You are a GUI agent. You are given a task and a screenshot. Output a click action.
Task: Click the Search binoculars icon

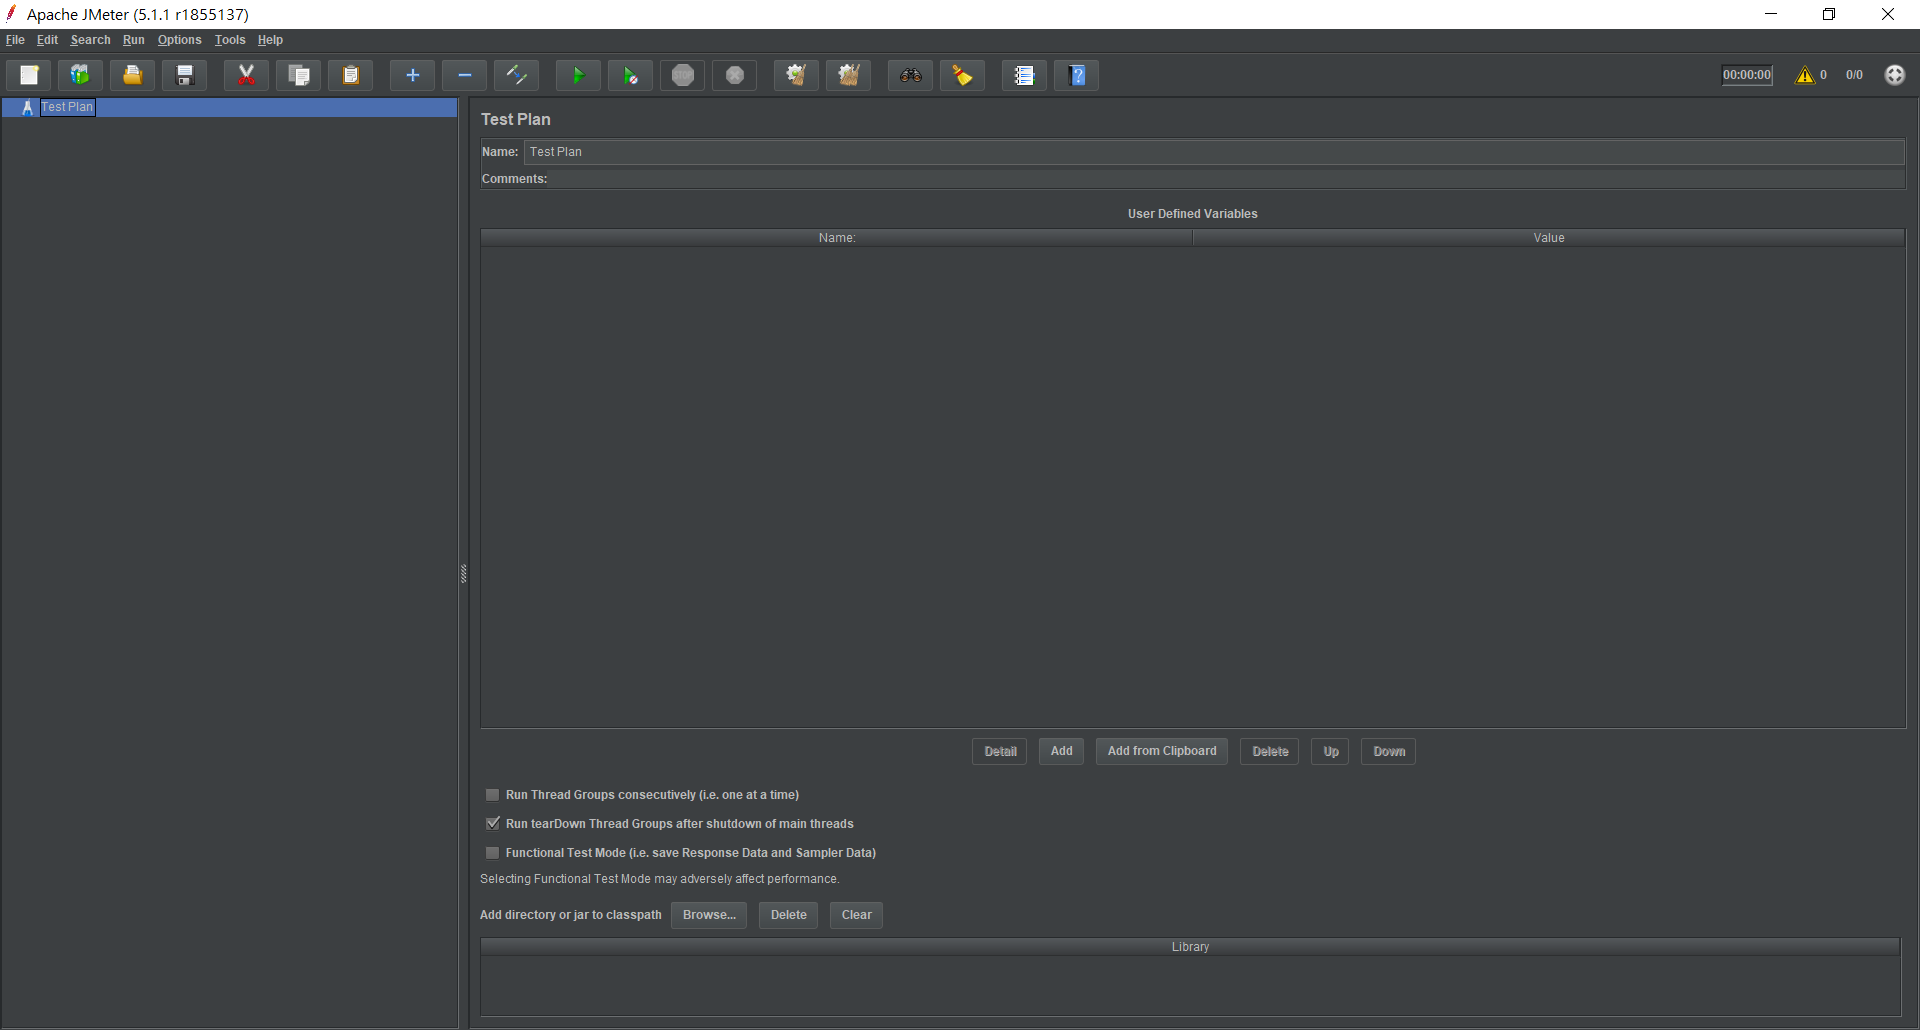click(x=910, y=75)
